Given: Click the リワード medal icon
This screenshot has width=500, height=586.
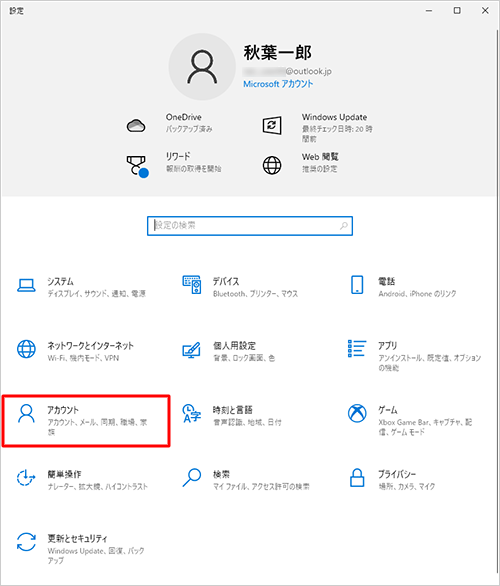Looking at the screenshot, I should [x=137, y=166].
